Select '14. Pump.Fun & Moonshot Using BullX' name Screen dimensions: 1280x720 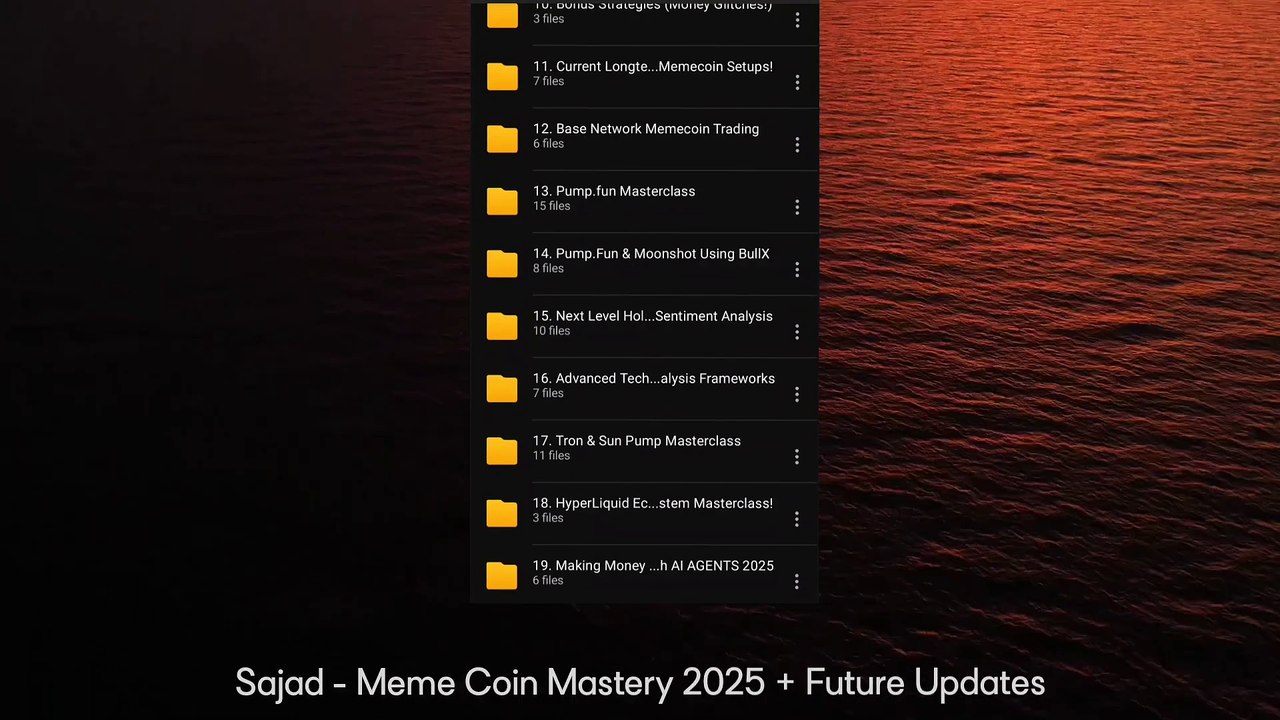[651, 254]
